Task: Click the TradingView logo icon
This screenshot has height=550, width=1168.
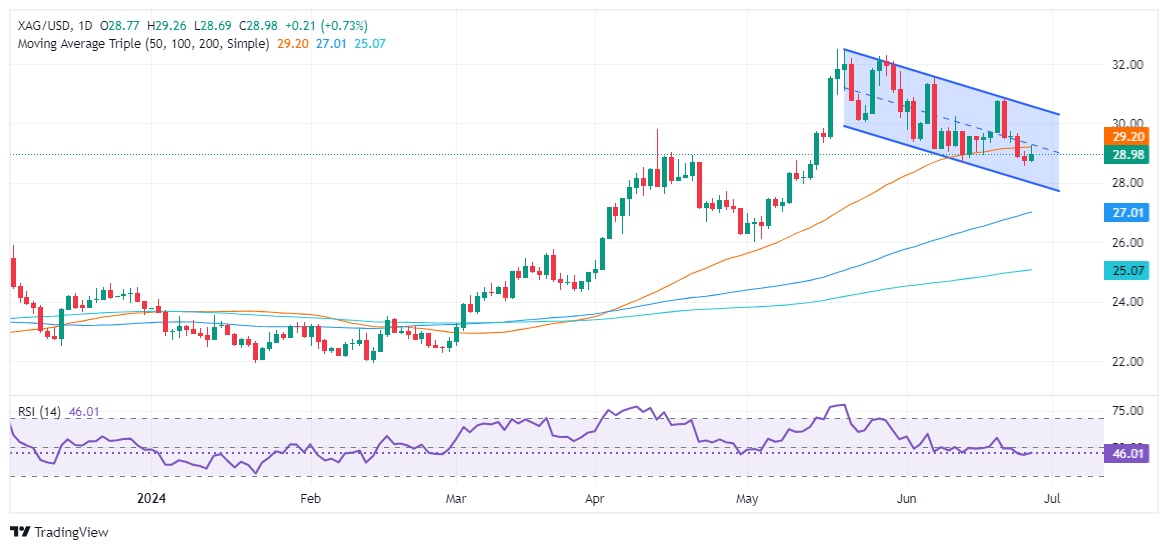Action: click(20, 532)
